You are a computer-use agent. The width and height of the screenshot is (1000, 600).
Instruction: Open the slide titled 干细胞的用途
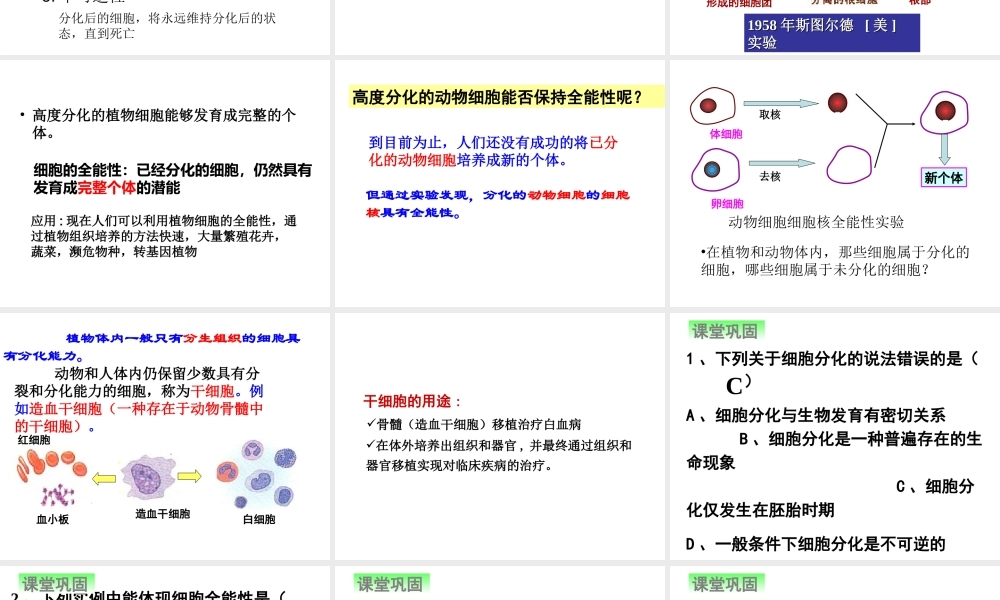499,436
